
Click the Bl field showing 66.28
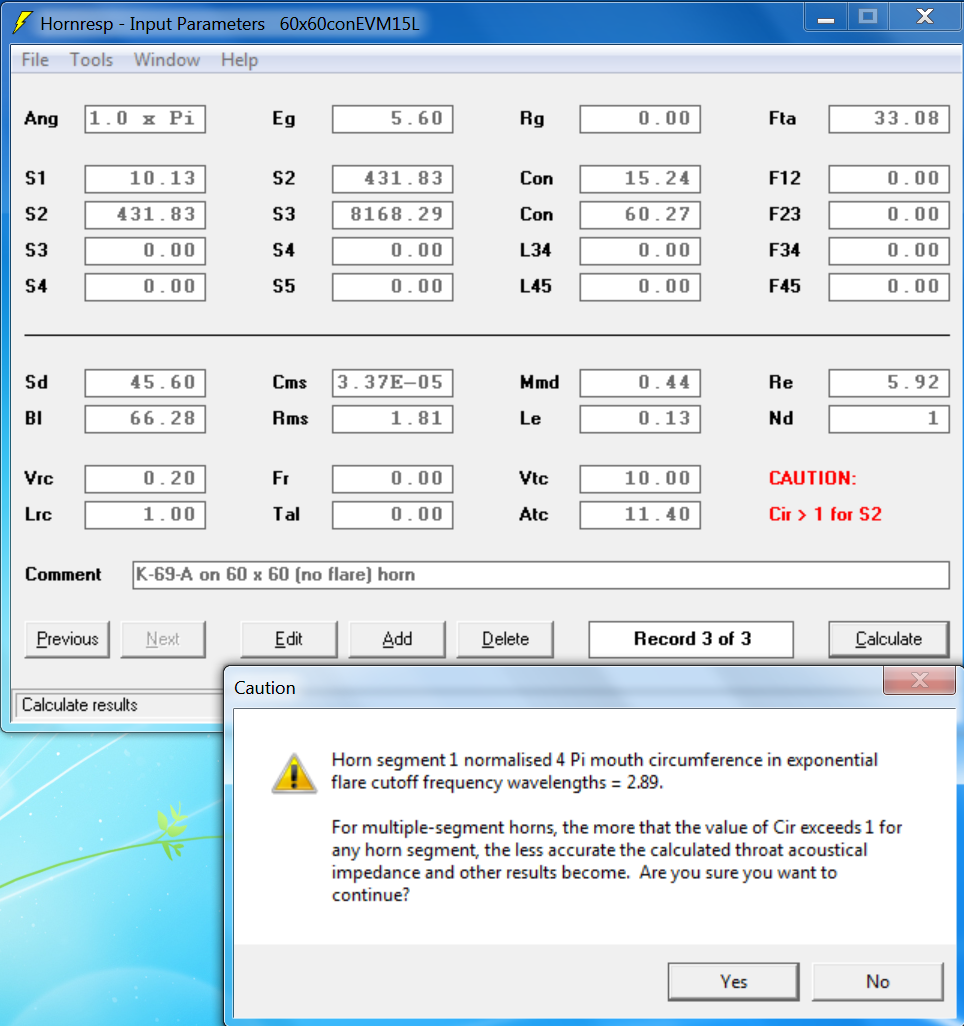145,419
